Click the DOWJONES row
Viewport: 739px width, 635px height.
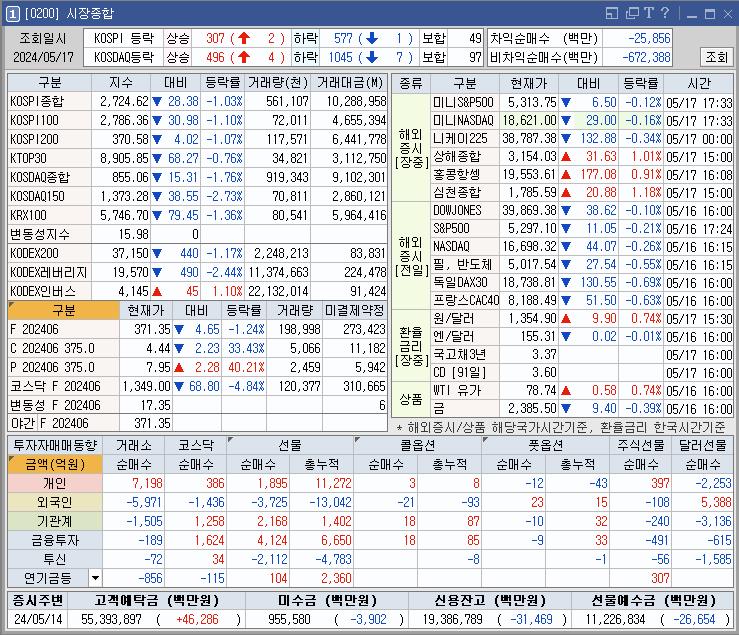[582, 210]
